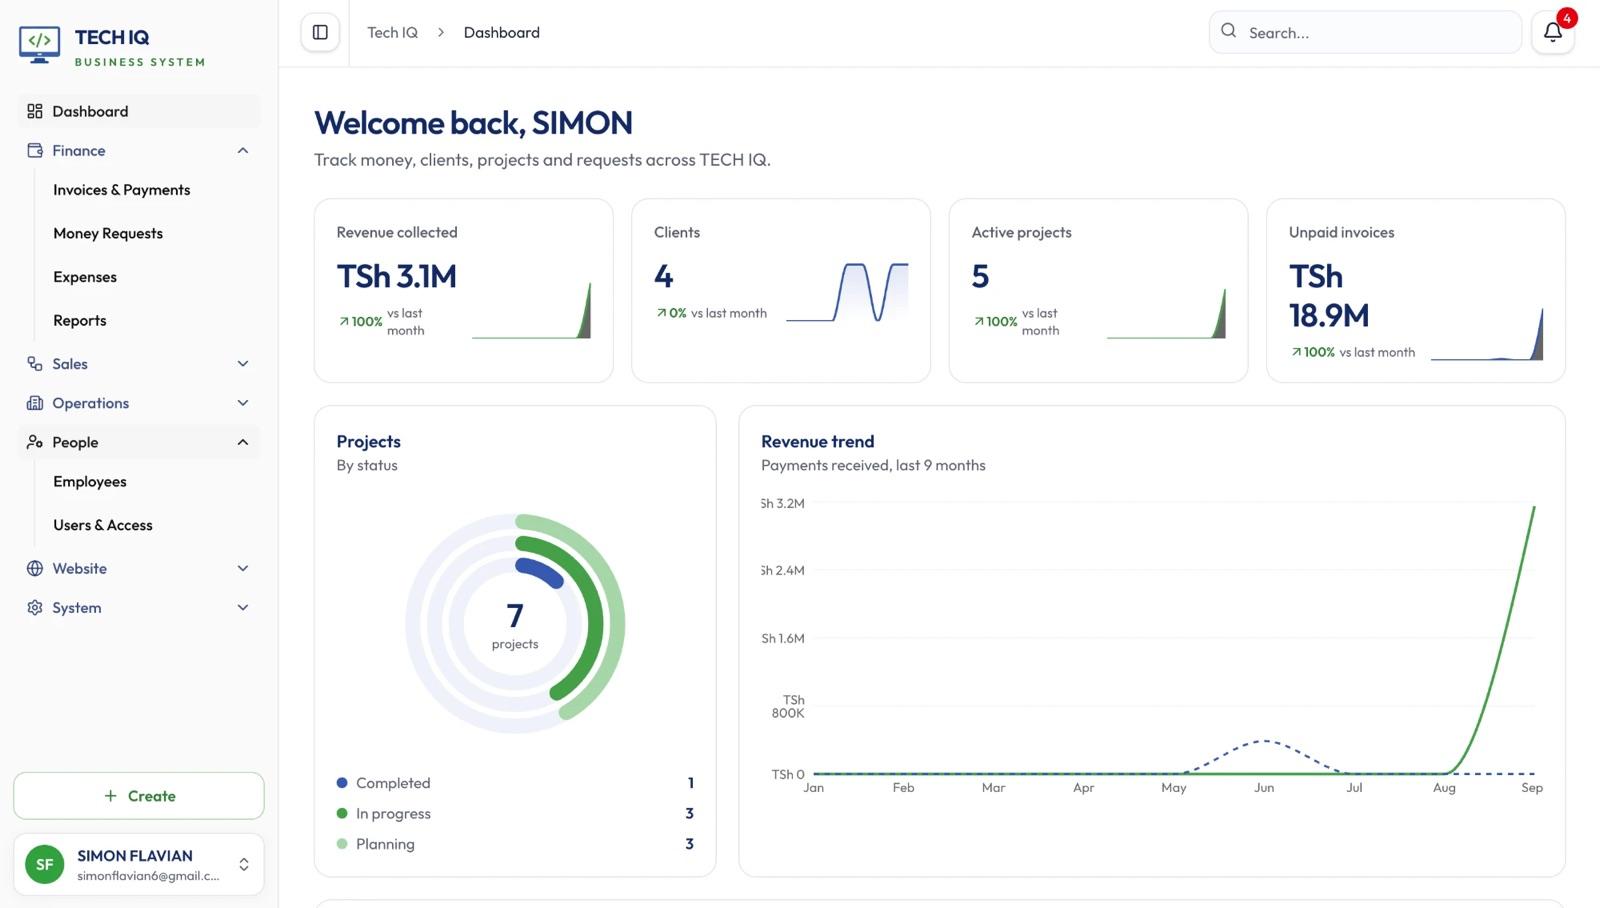
Task: Expand the Sales section chevron
Action: (243, 364)
